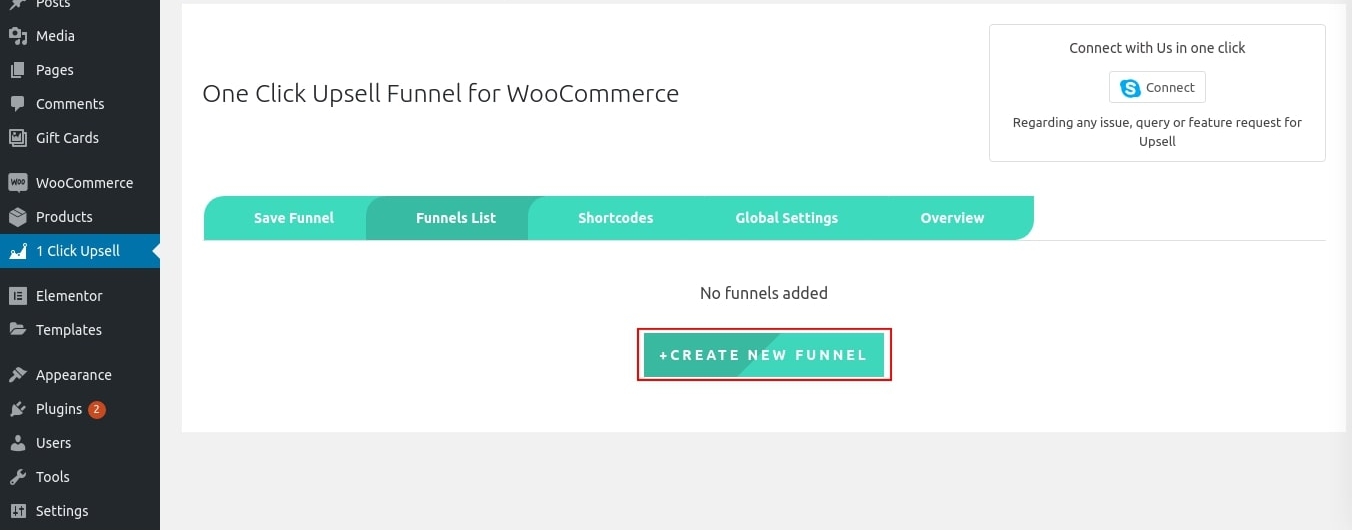The image size is (1352, 530).
Task: Click the Skype Connect button
Action: pos(1157,87)
